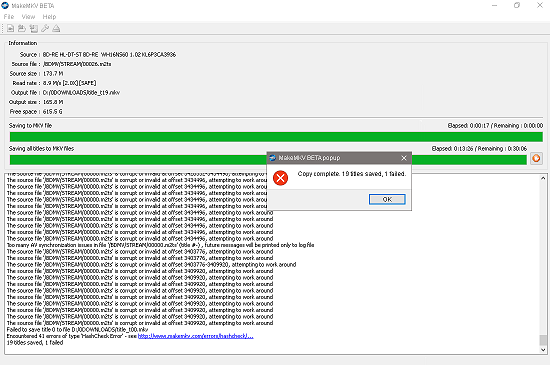Minimize the MakeMKV window
This screenshot has height=365, width=550.
coord(495,6)
